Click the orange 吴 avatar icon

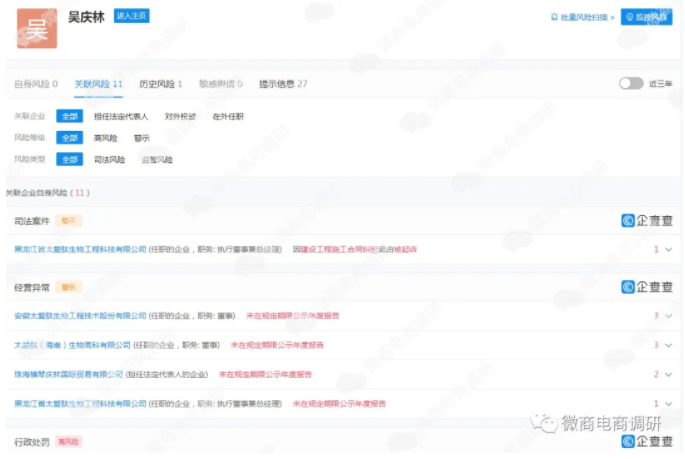(x=37, y=28)
